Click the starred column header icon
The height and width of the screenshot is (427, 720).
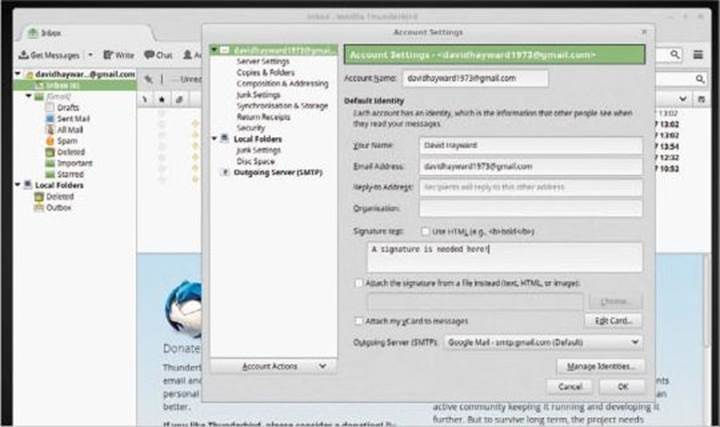(x=162, y=99)
